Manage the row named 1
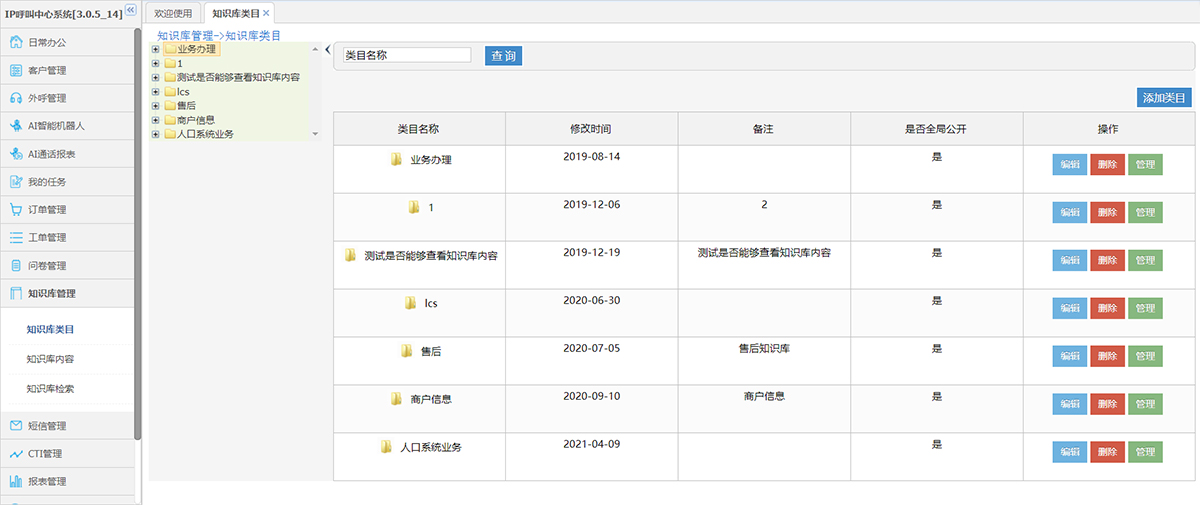Screen dimensions: 1200x505 [1145, 212]
